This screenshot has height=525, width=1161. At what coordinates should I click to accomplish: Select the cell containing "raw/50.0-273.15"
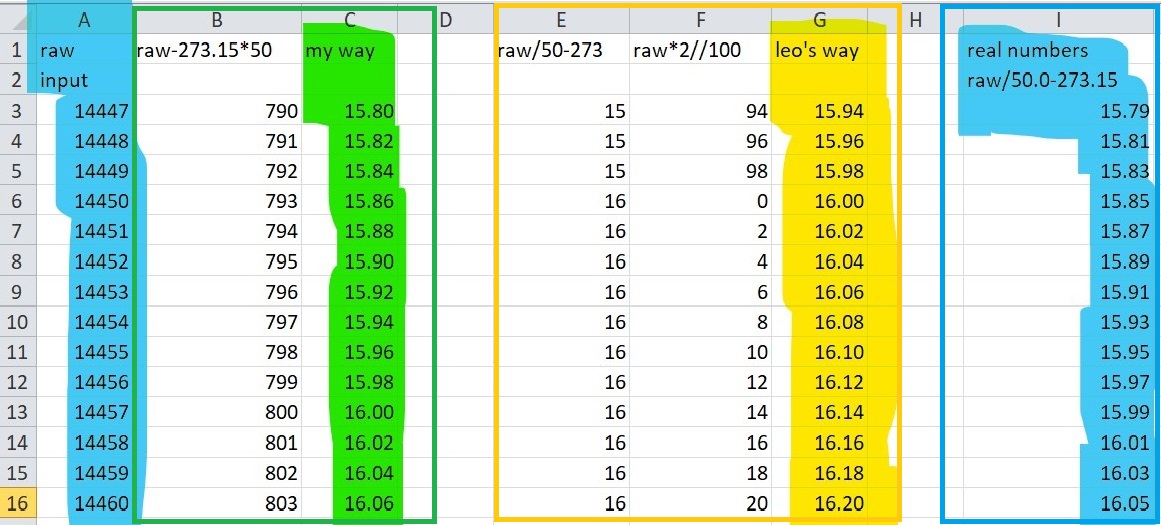(x=1027, y=80)
